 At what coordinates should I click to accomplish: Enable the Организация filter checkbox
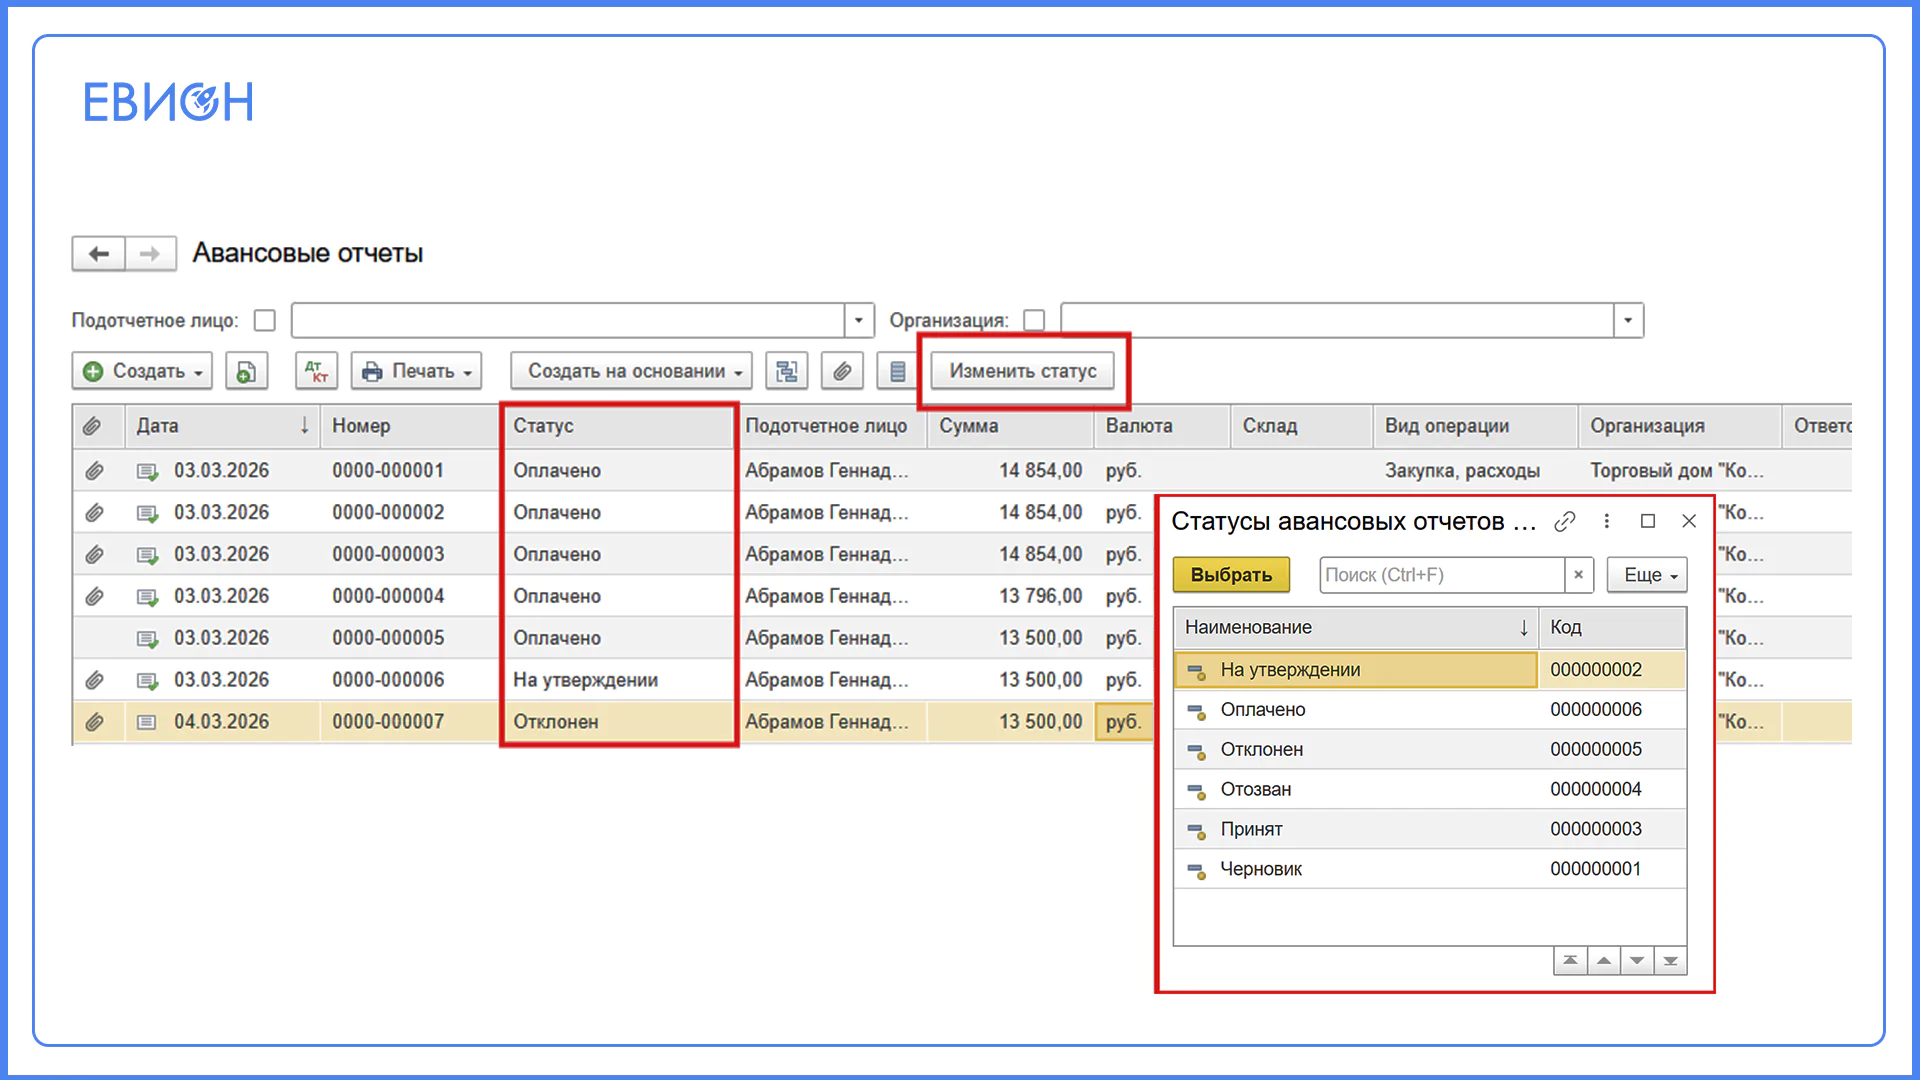point(1034,320)
